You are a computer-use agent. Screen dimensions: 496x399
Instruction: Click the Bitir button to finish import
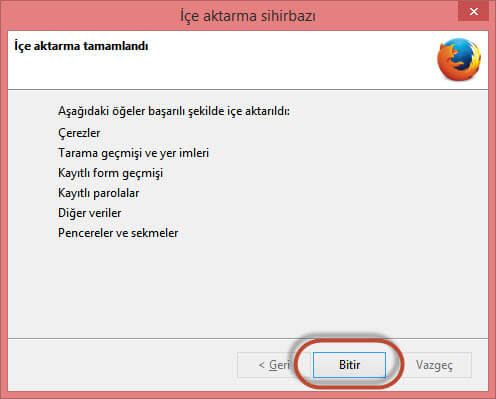point(349,365)
